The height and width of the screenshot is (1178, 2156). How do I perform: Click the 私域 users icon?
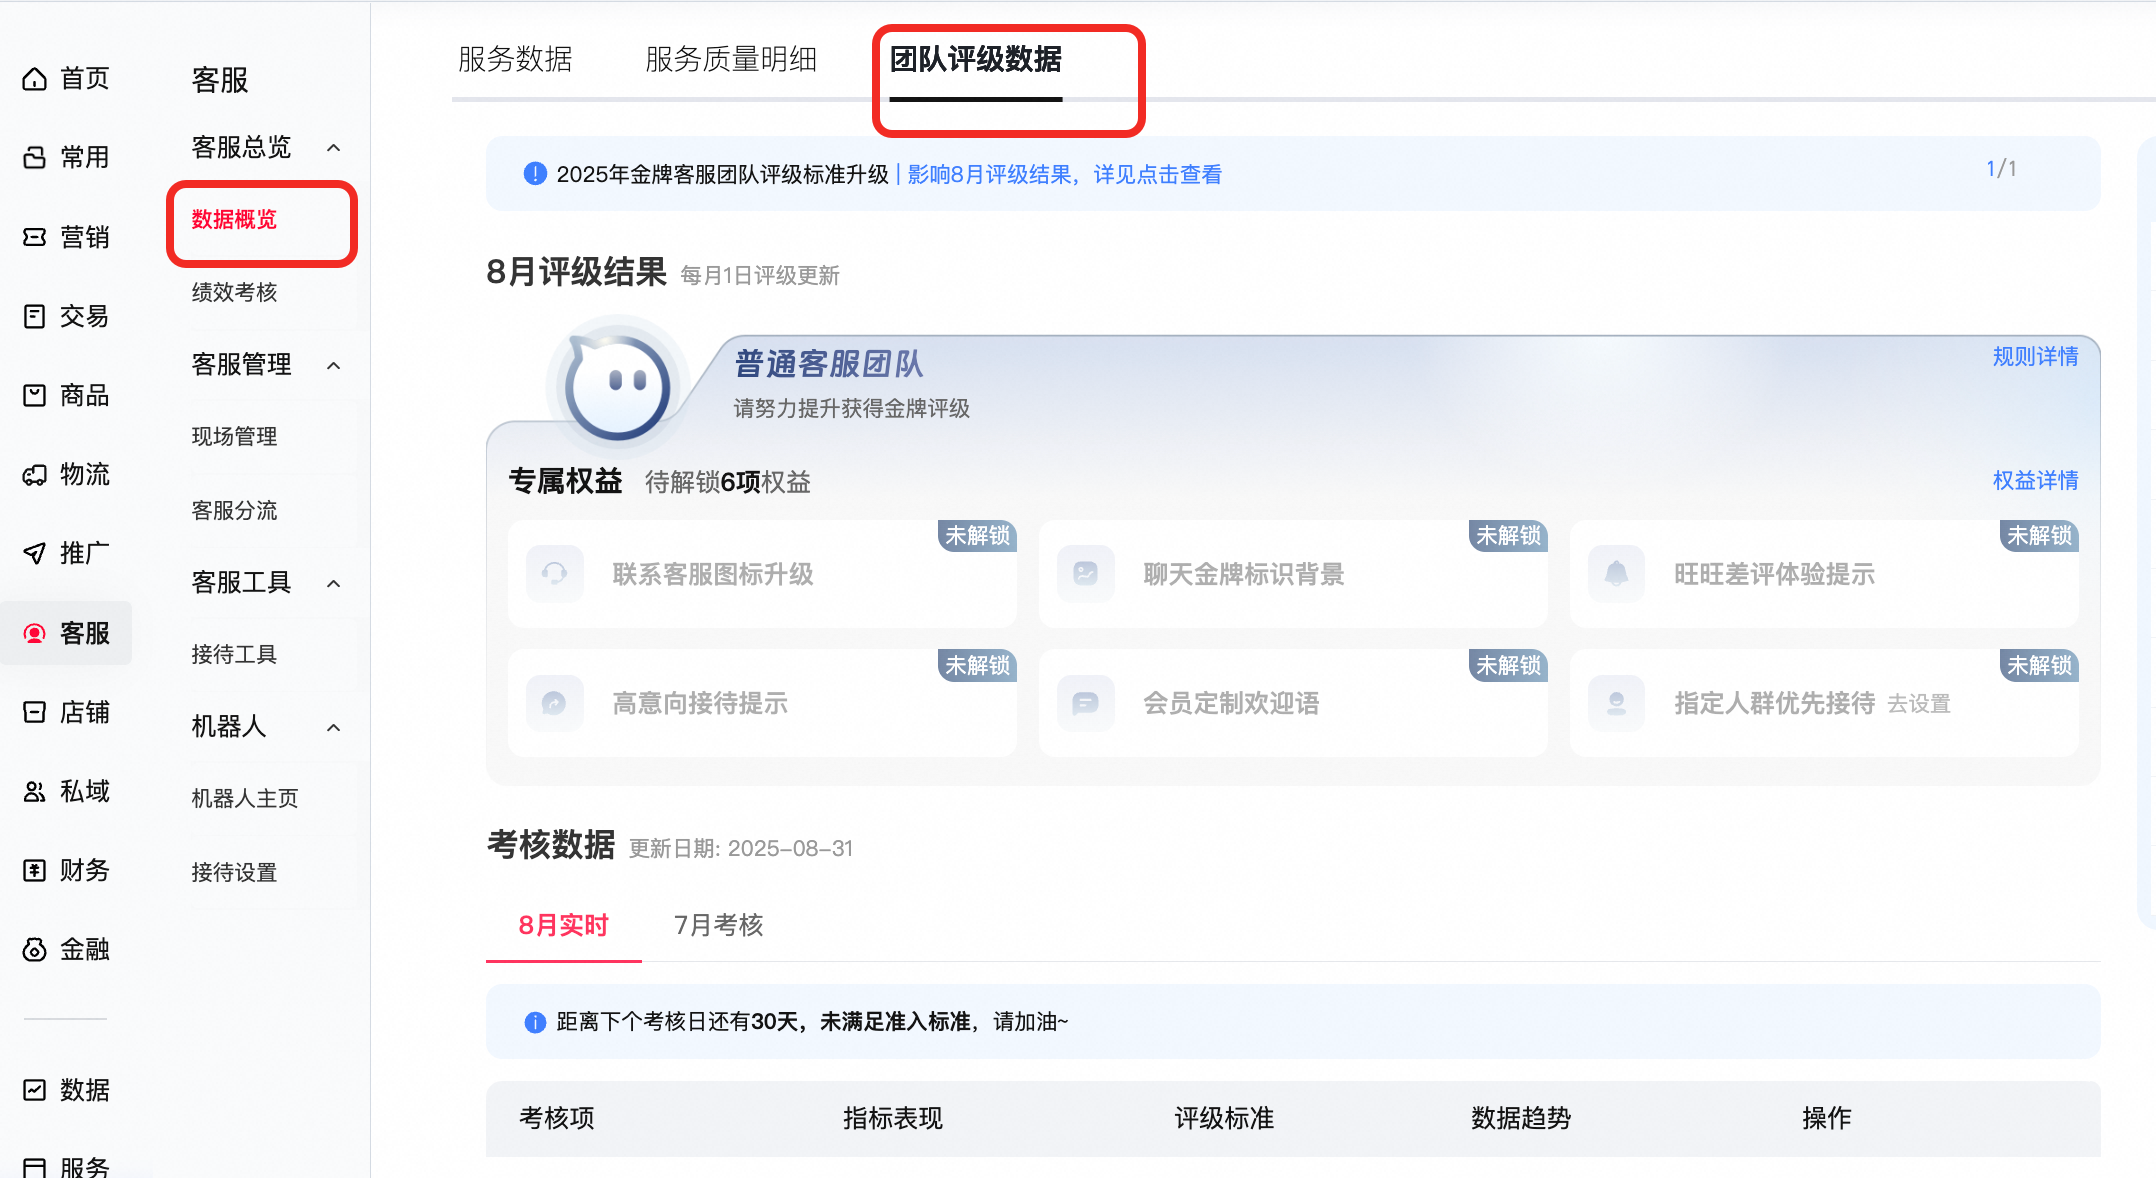click(35, 791)
